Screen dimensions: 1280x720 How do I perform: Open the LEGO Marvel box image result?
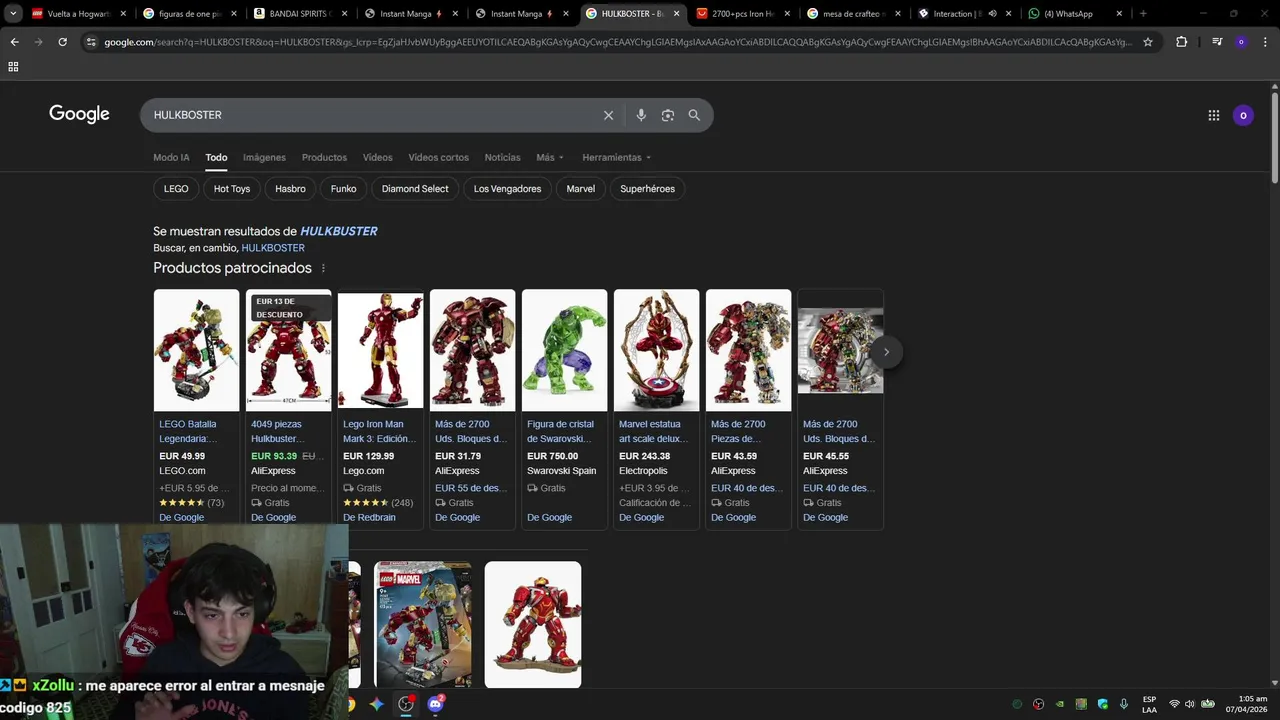coord(423,625)
